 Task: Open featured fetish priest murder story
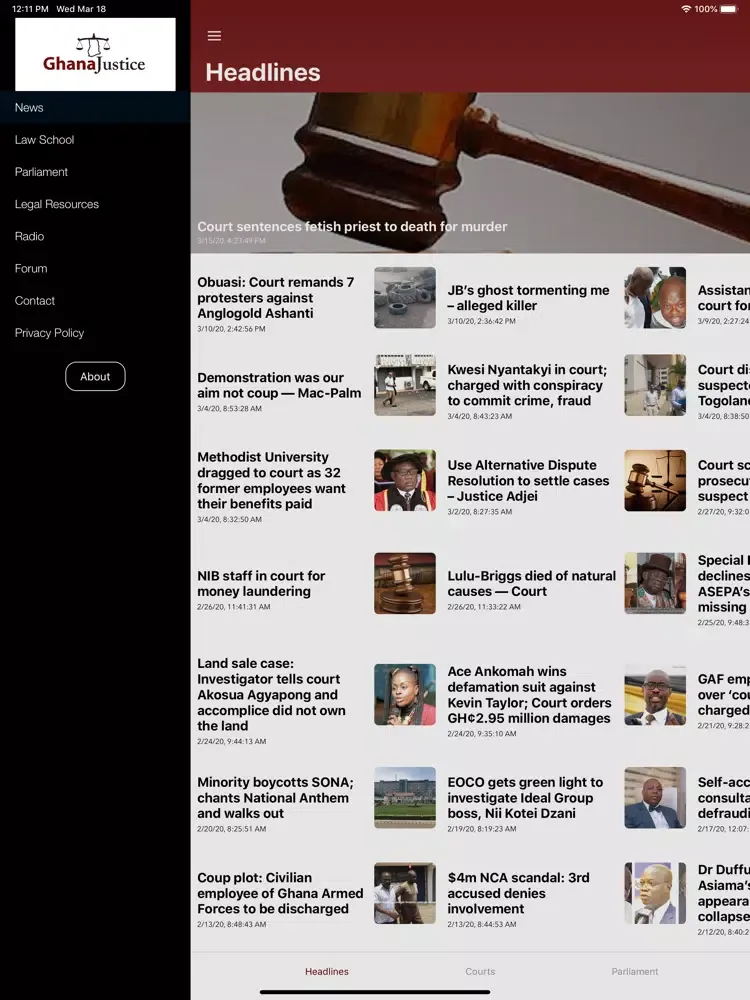point(470,173)
